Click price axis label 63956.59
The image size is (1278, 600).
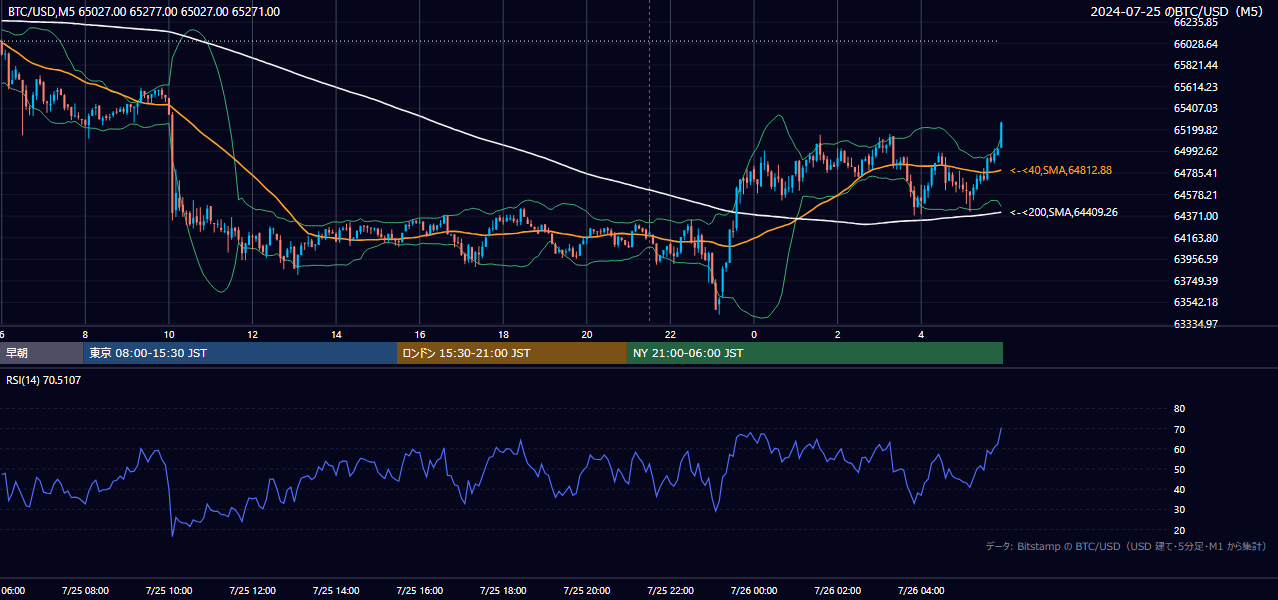point(1196,259)
